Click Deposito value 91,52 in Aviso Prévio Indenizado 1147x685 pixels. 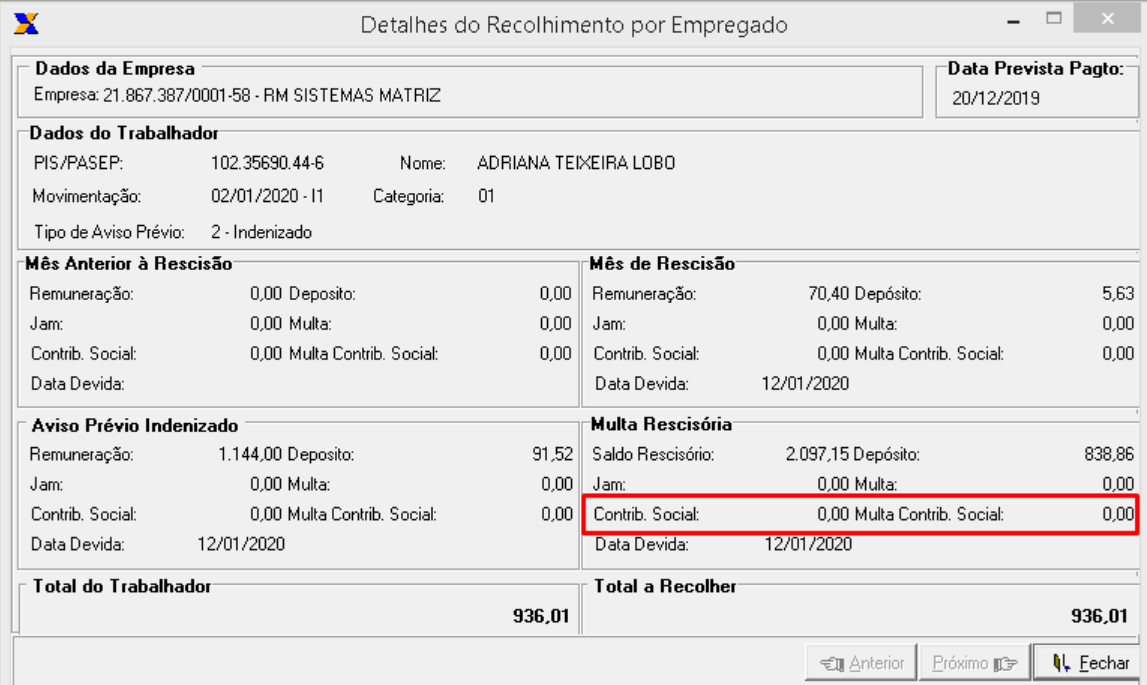(x=552, y=454)
